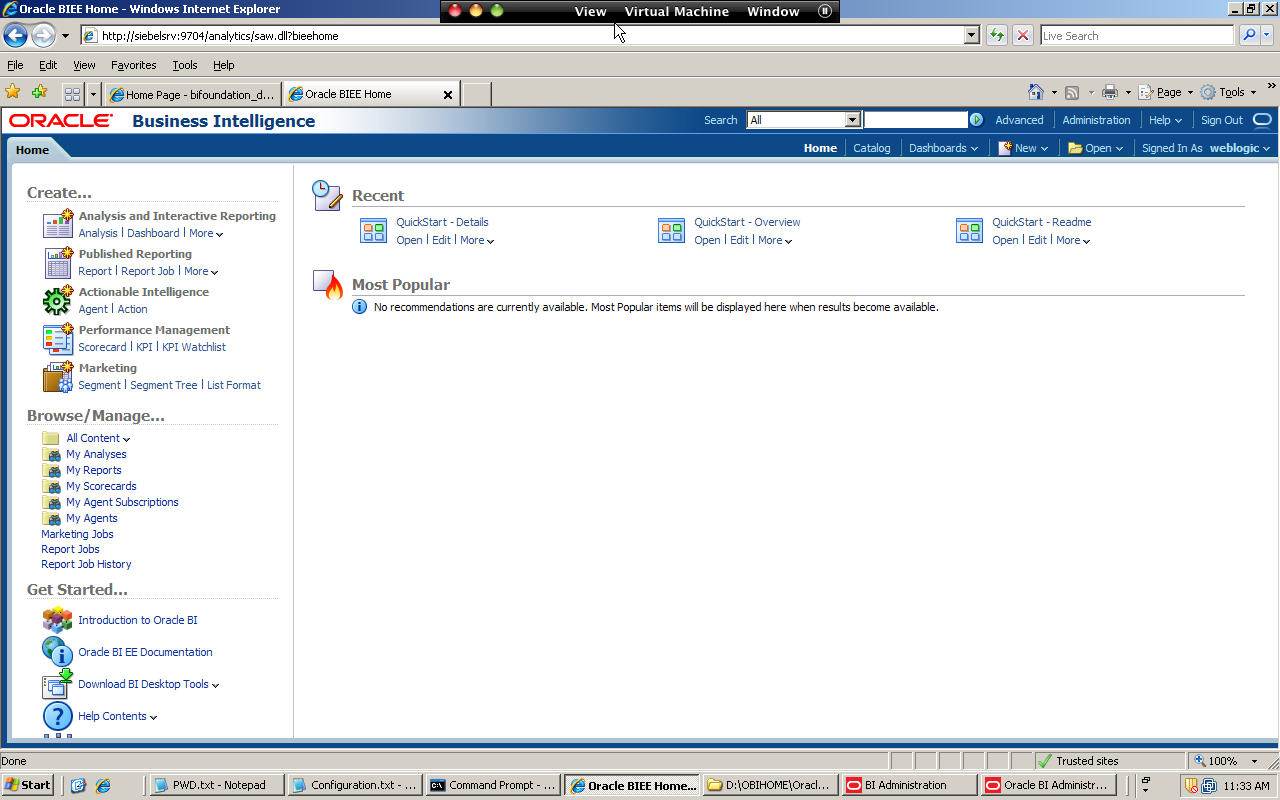
Task: Expand the Dashboards dropdown
Action: (941, 147)
